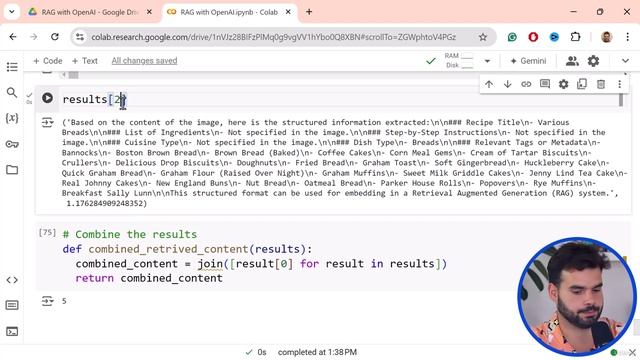The height and width of the screenshot is (360, 640).
Task: Open the variables inspector {x}
Action: click(x=12, y=118)
